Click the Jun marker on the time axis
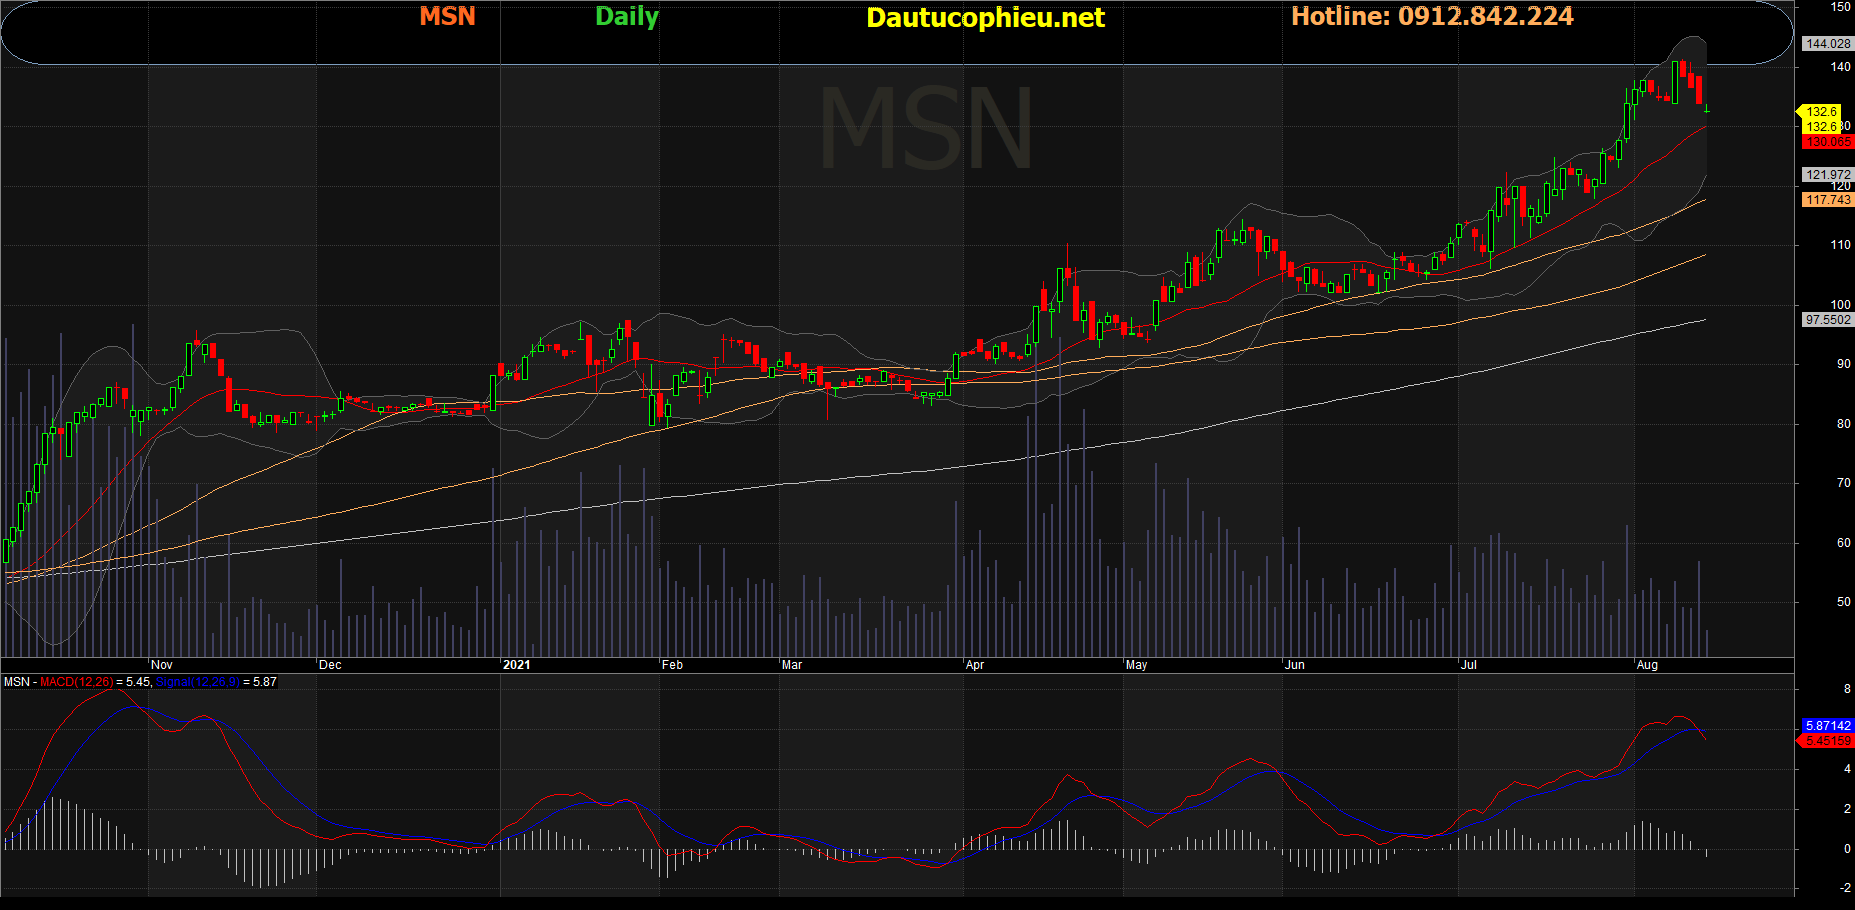The image size is (1855, 910). click(x=1294, y=665)
